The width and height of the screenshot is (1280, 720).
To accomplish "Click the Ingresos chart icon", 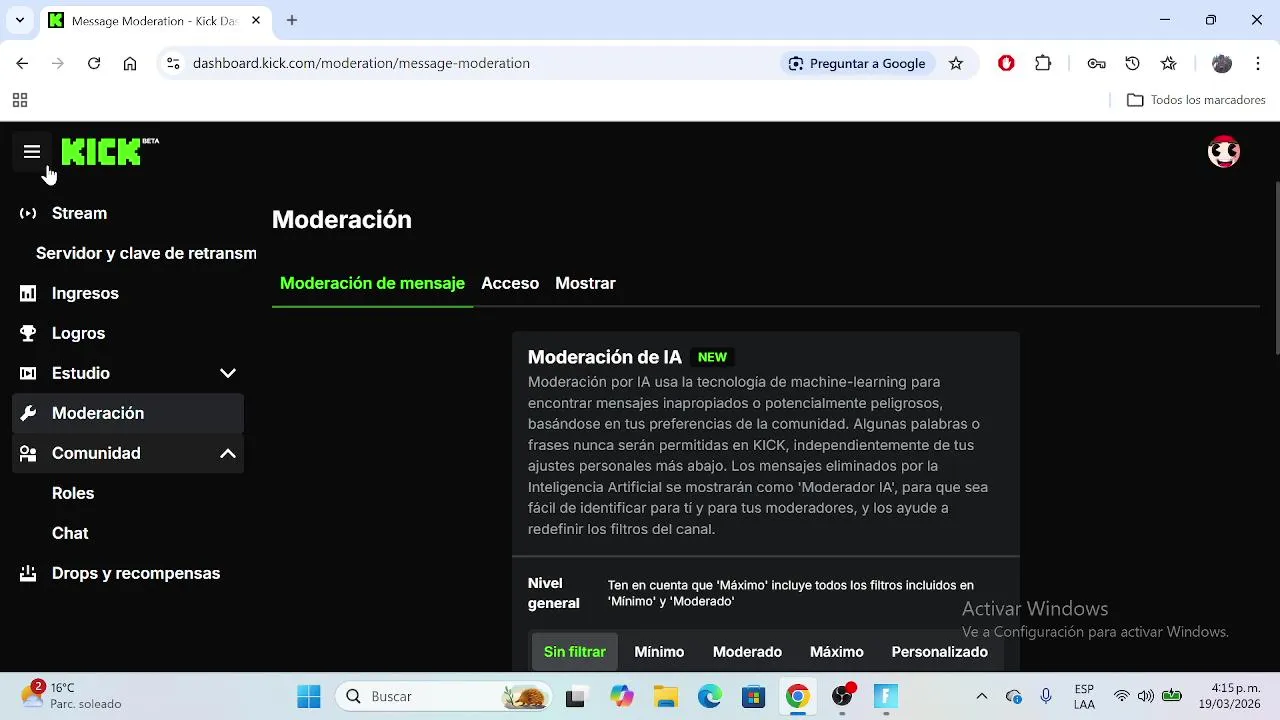I will (28, 293).
